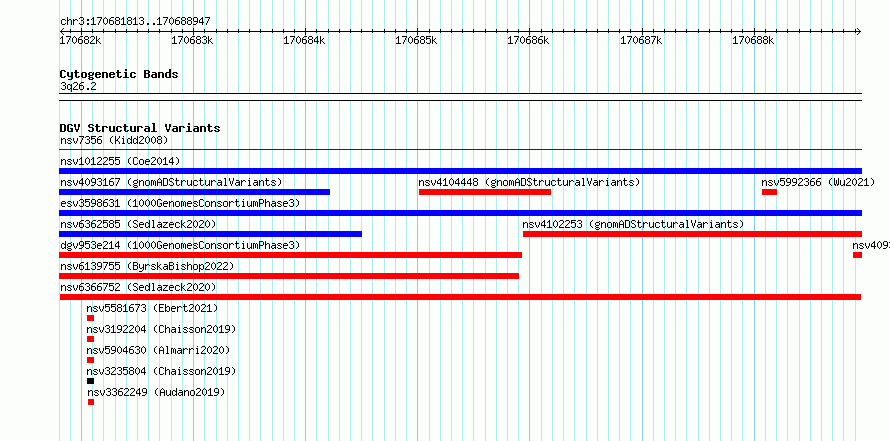Click the blue bar under nsv6362585

(x=211, y=234)
